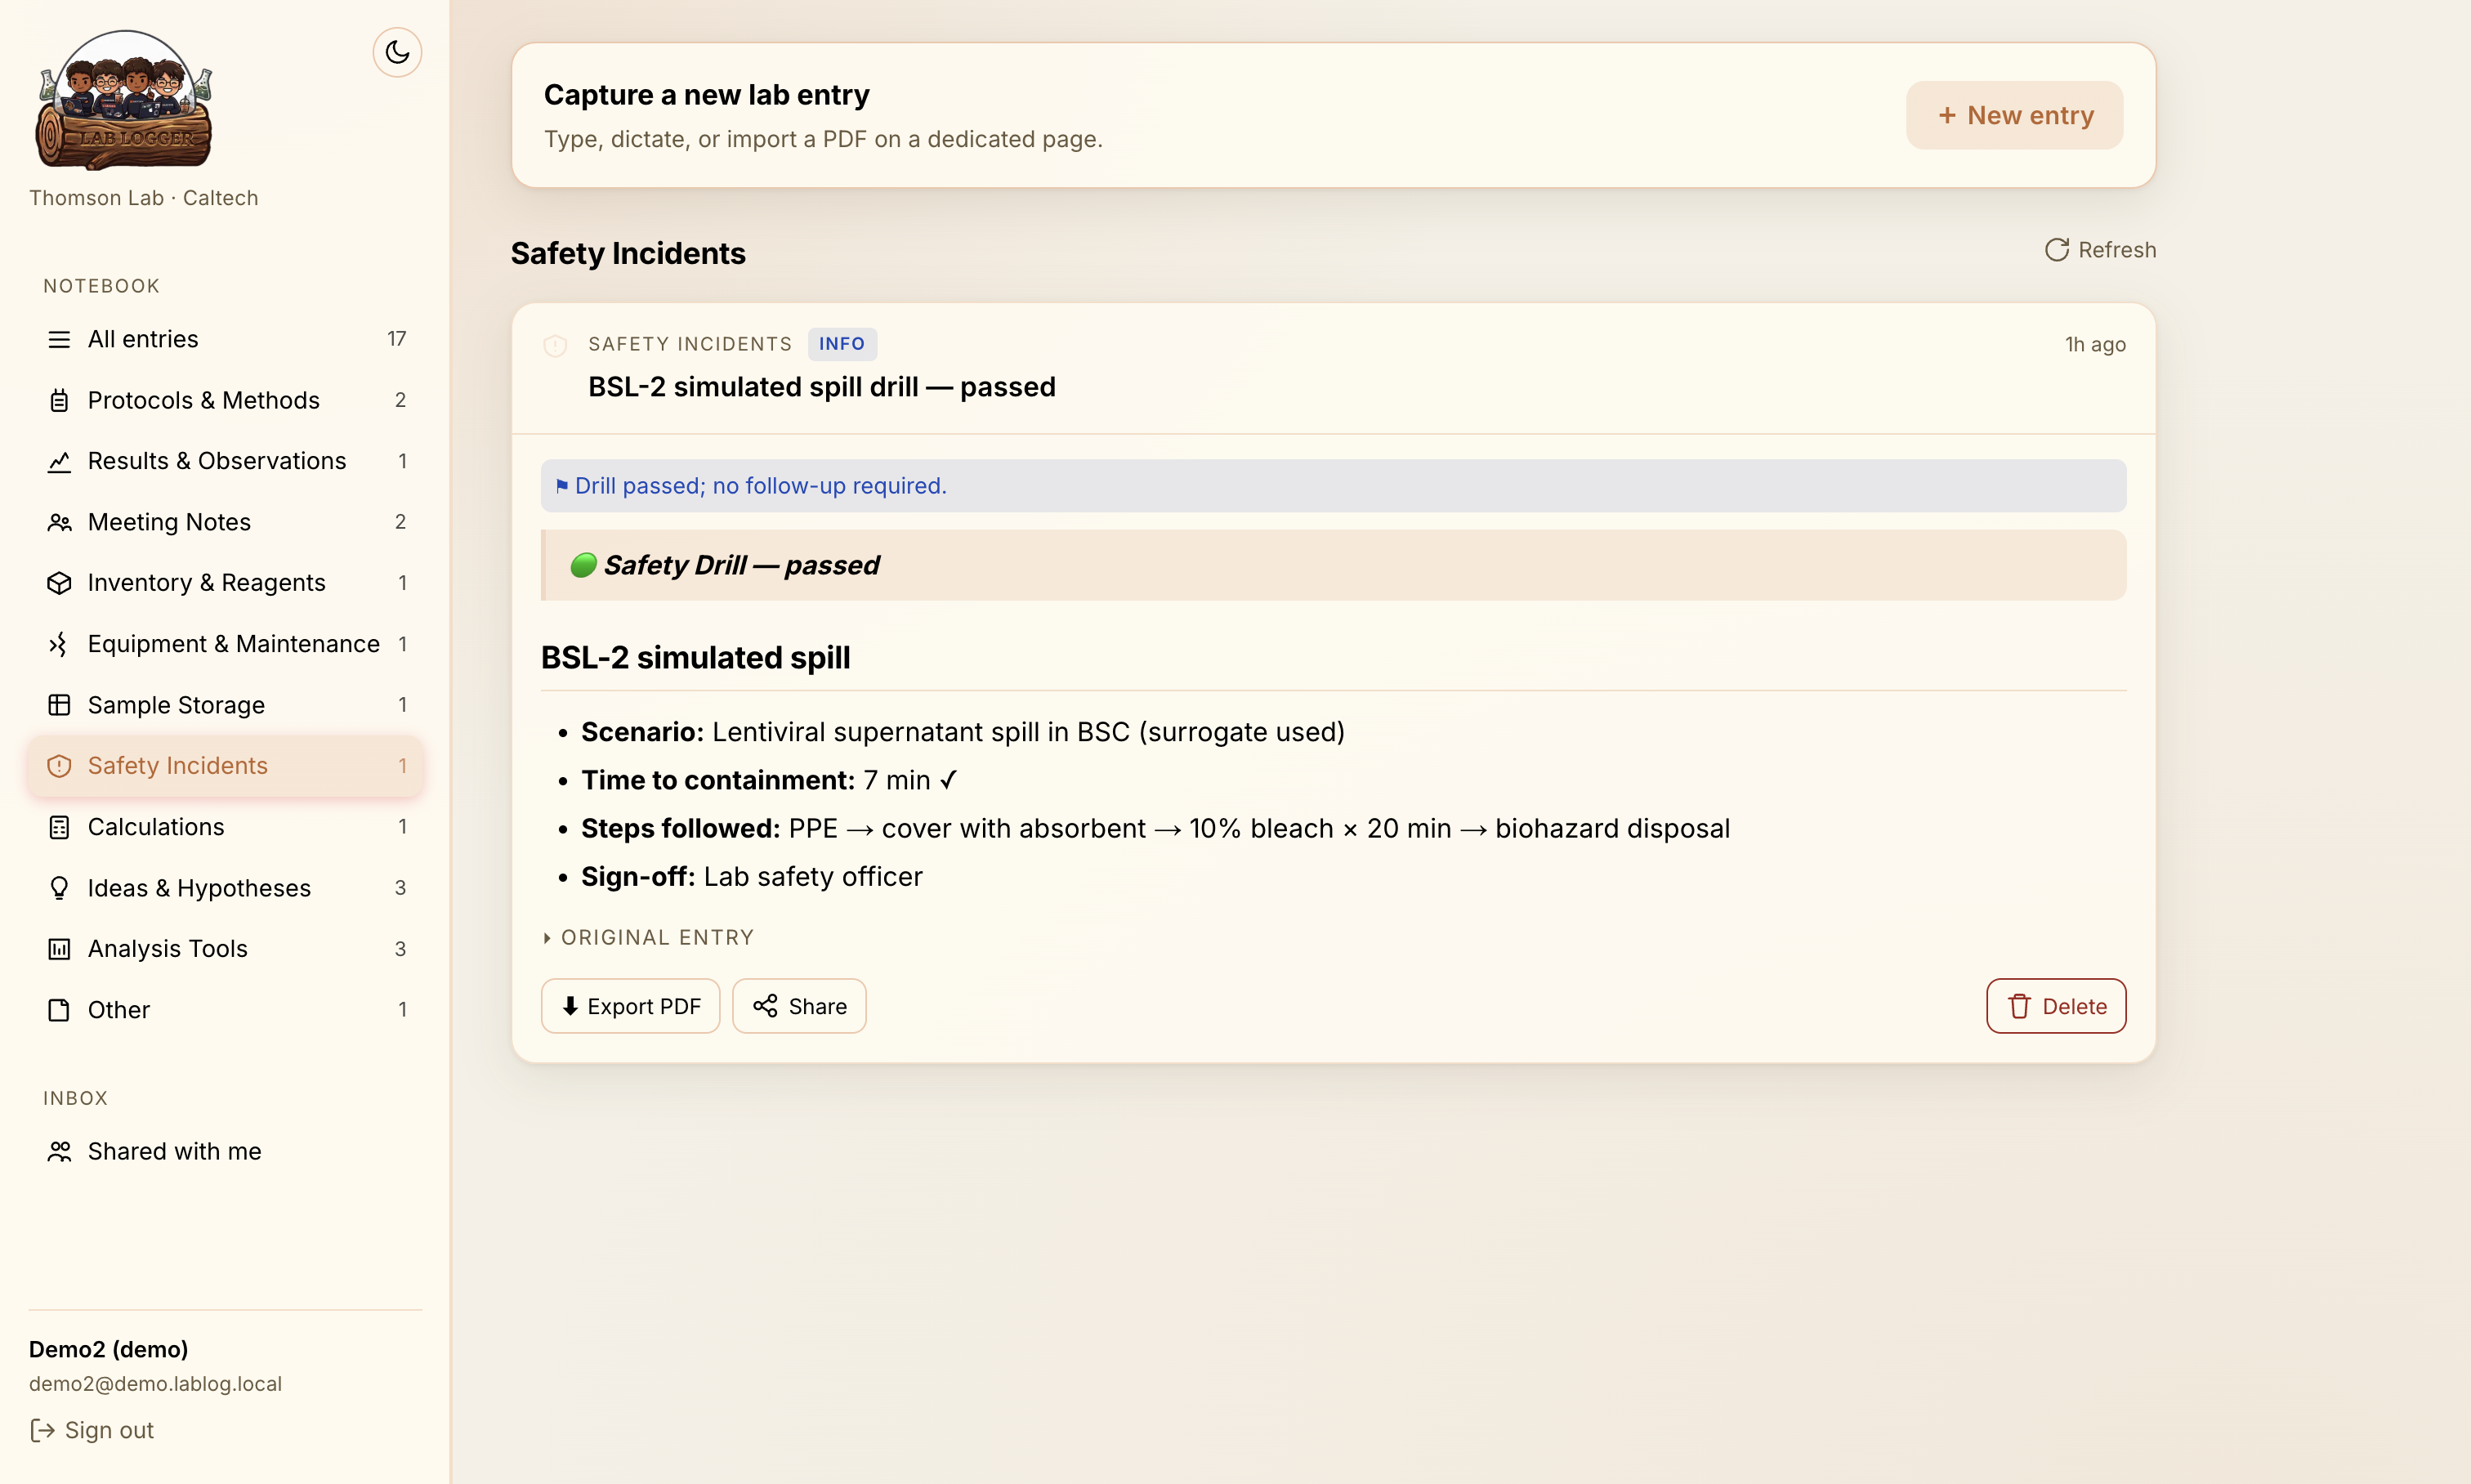Export the entry as PDF

pyautogui.click(x=630, y=1006)
